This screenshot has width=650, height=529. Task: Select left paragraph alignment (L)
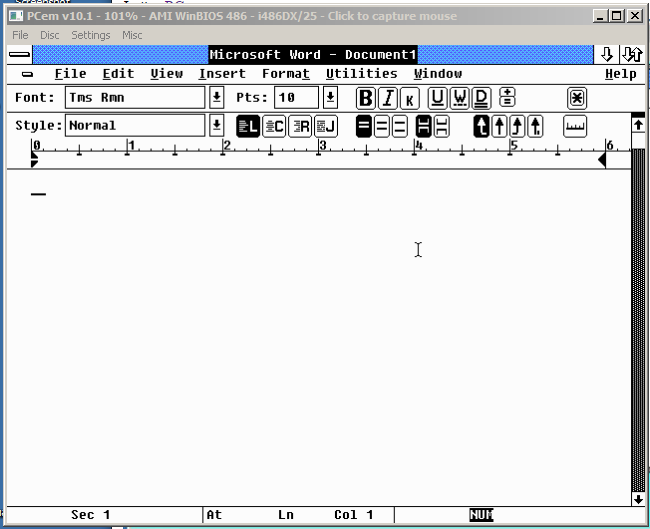coord(248,126)
